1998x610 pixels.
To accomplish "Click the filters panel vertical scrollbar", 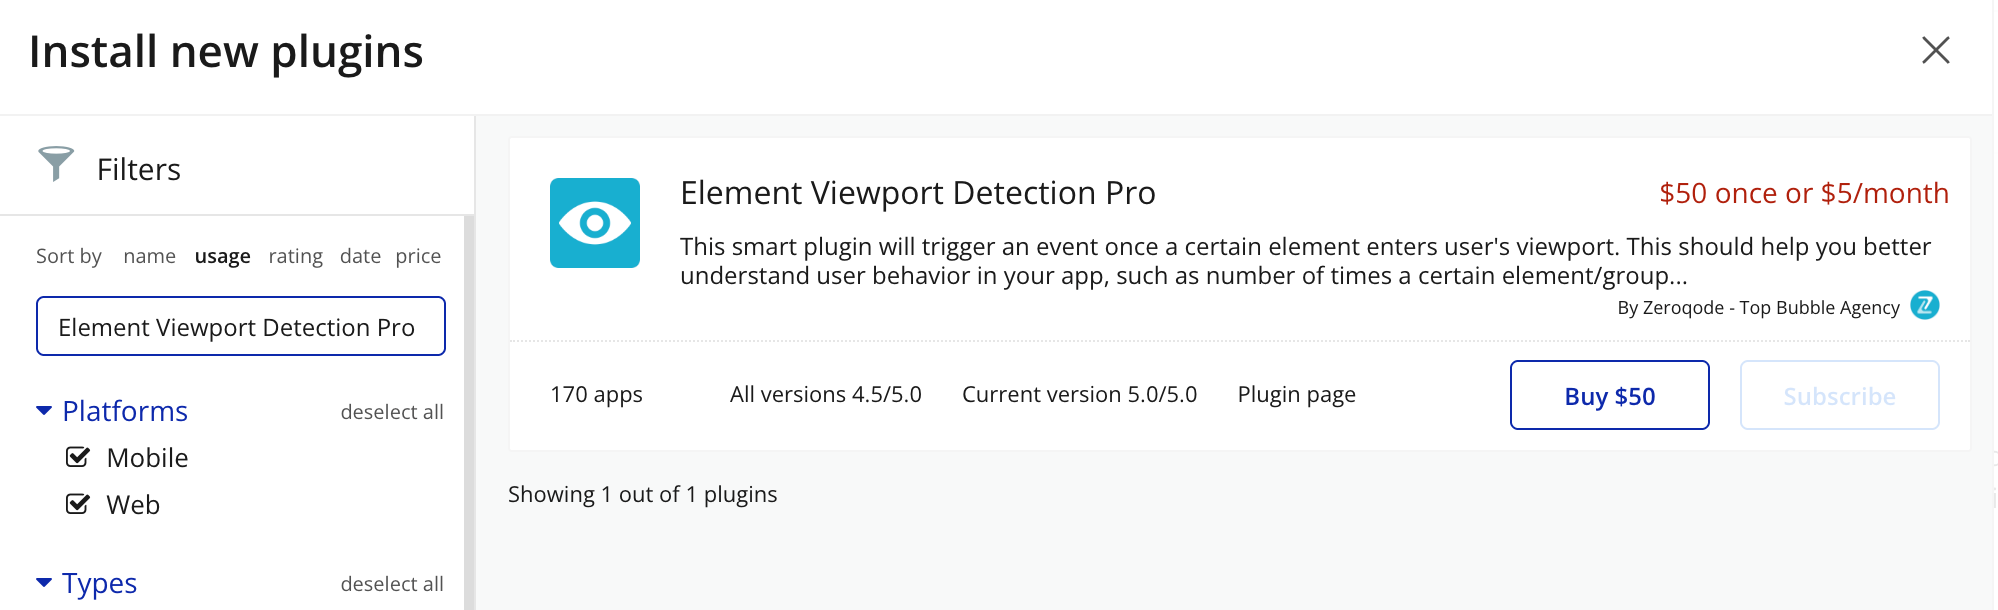I will coord(469,400).
